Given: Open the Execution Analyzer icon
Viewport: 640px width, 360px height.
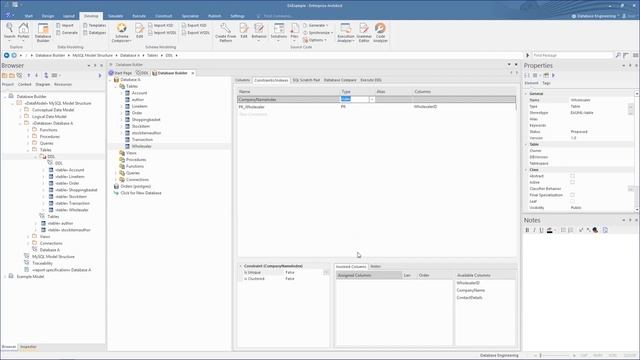Looking at the screenshot, I should pyautogui.click(x=346, y=32).
